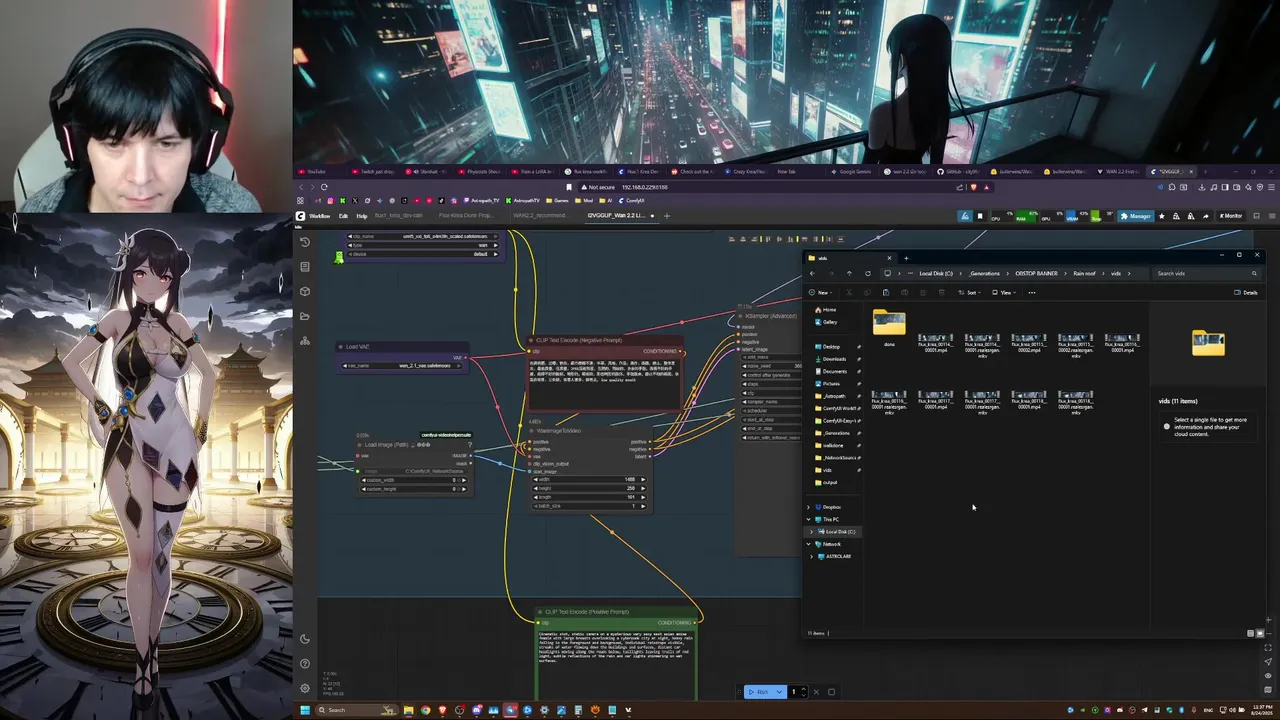Select Downloads in File Explorer navigation

coord(834,359)
